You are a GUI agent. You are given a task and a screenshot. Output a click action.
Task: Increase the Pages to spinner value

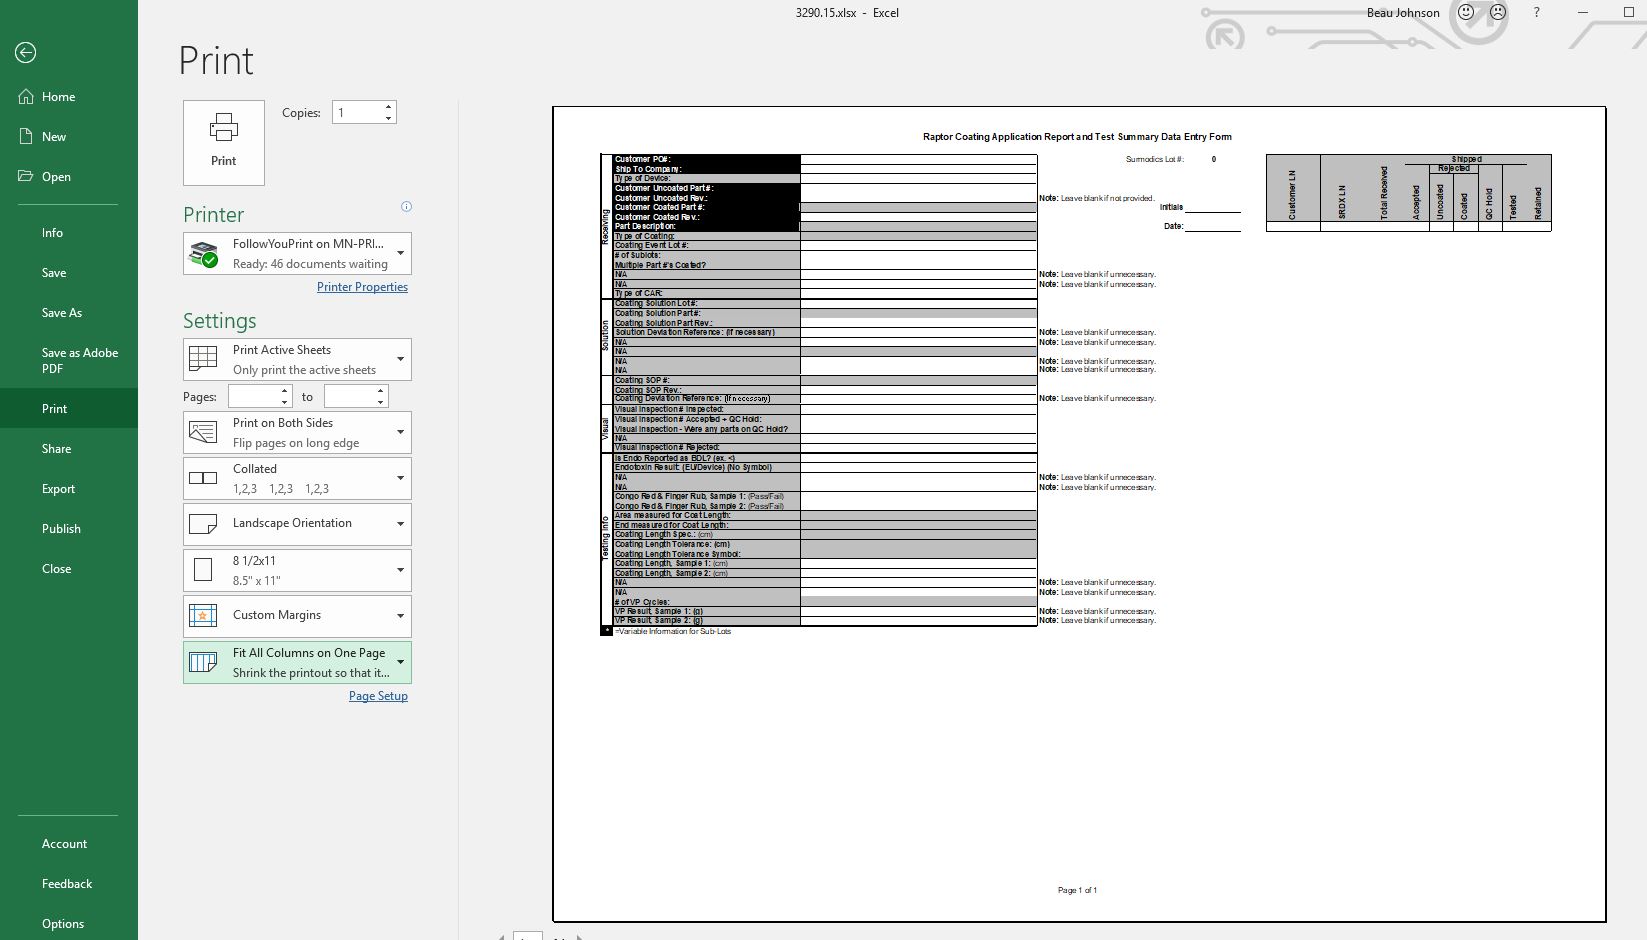(380, 391)
